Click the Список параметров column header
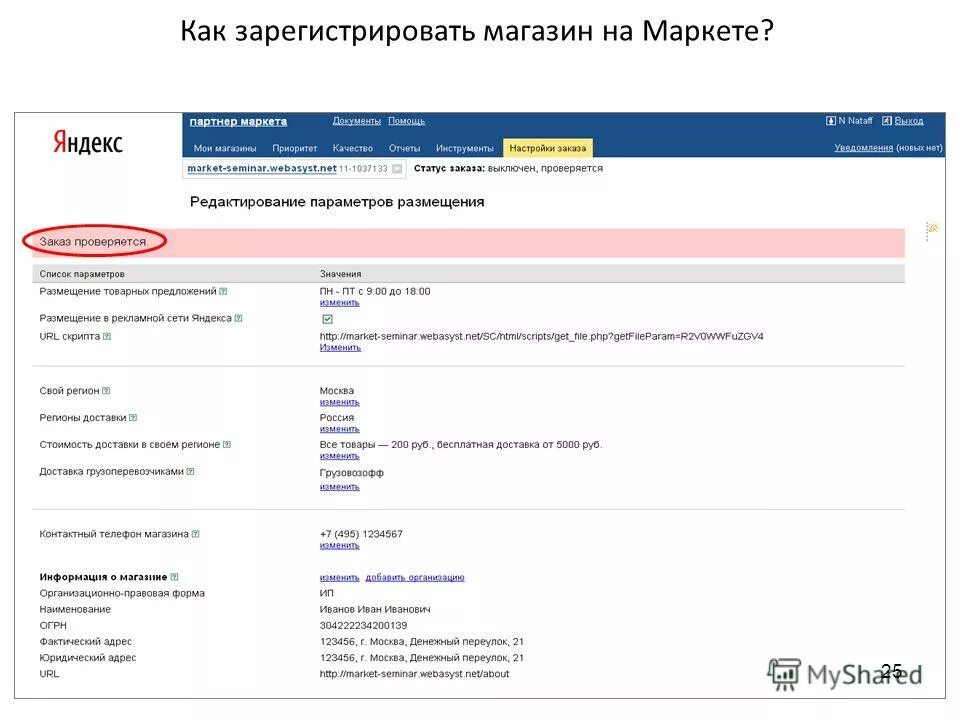The width and height of the screenshot is (960, 720). coord(82,274)
